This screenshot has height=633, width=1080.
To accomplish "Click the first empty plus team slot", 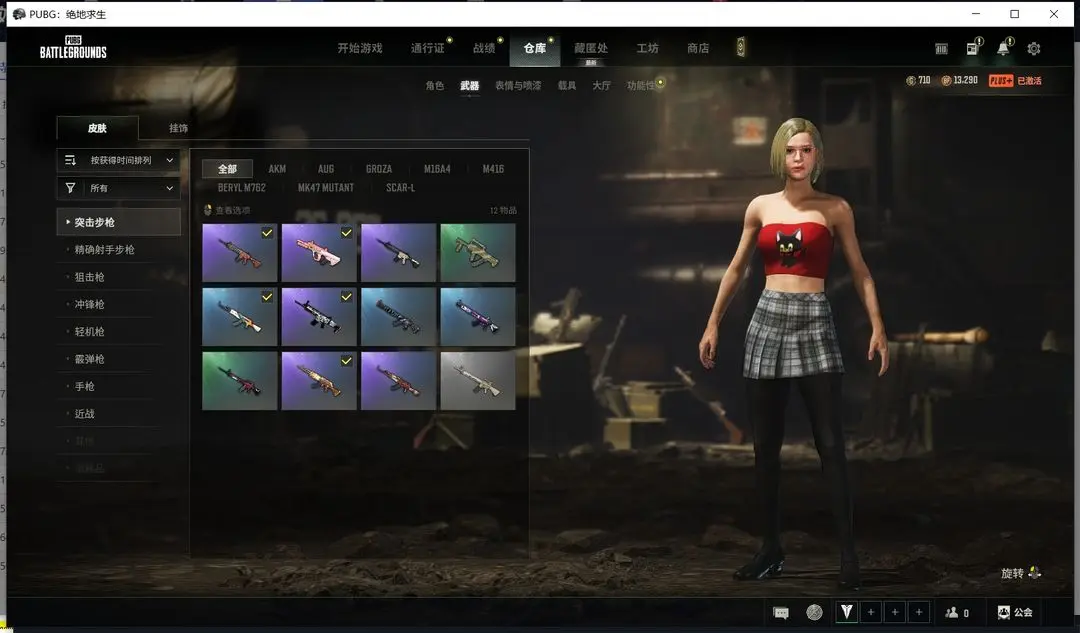I will point(871,612).
